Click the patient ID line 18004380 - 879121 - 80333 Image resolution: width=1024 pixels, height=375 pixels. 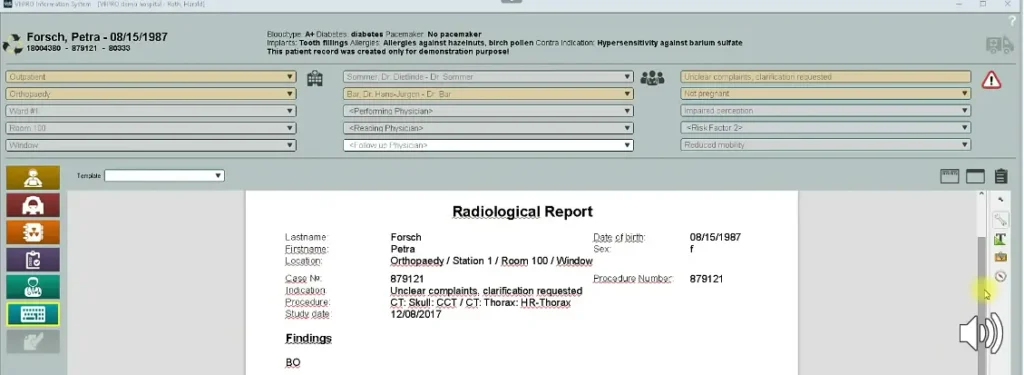[78, 48]
